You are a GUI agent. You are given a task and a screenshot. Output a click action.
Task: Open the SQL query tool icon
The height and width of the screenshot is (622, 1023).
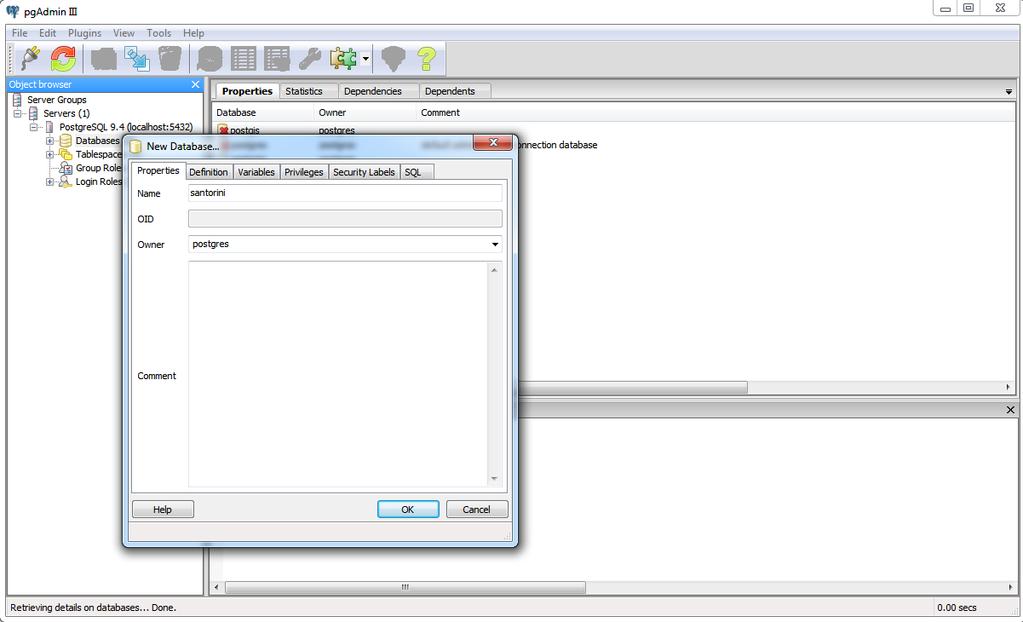pyautogui.click(x=209, y=59)
